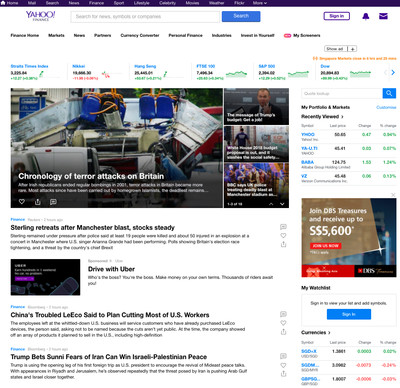Open the notifications bell icon
Screen dimensions: 400x388
366,16
